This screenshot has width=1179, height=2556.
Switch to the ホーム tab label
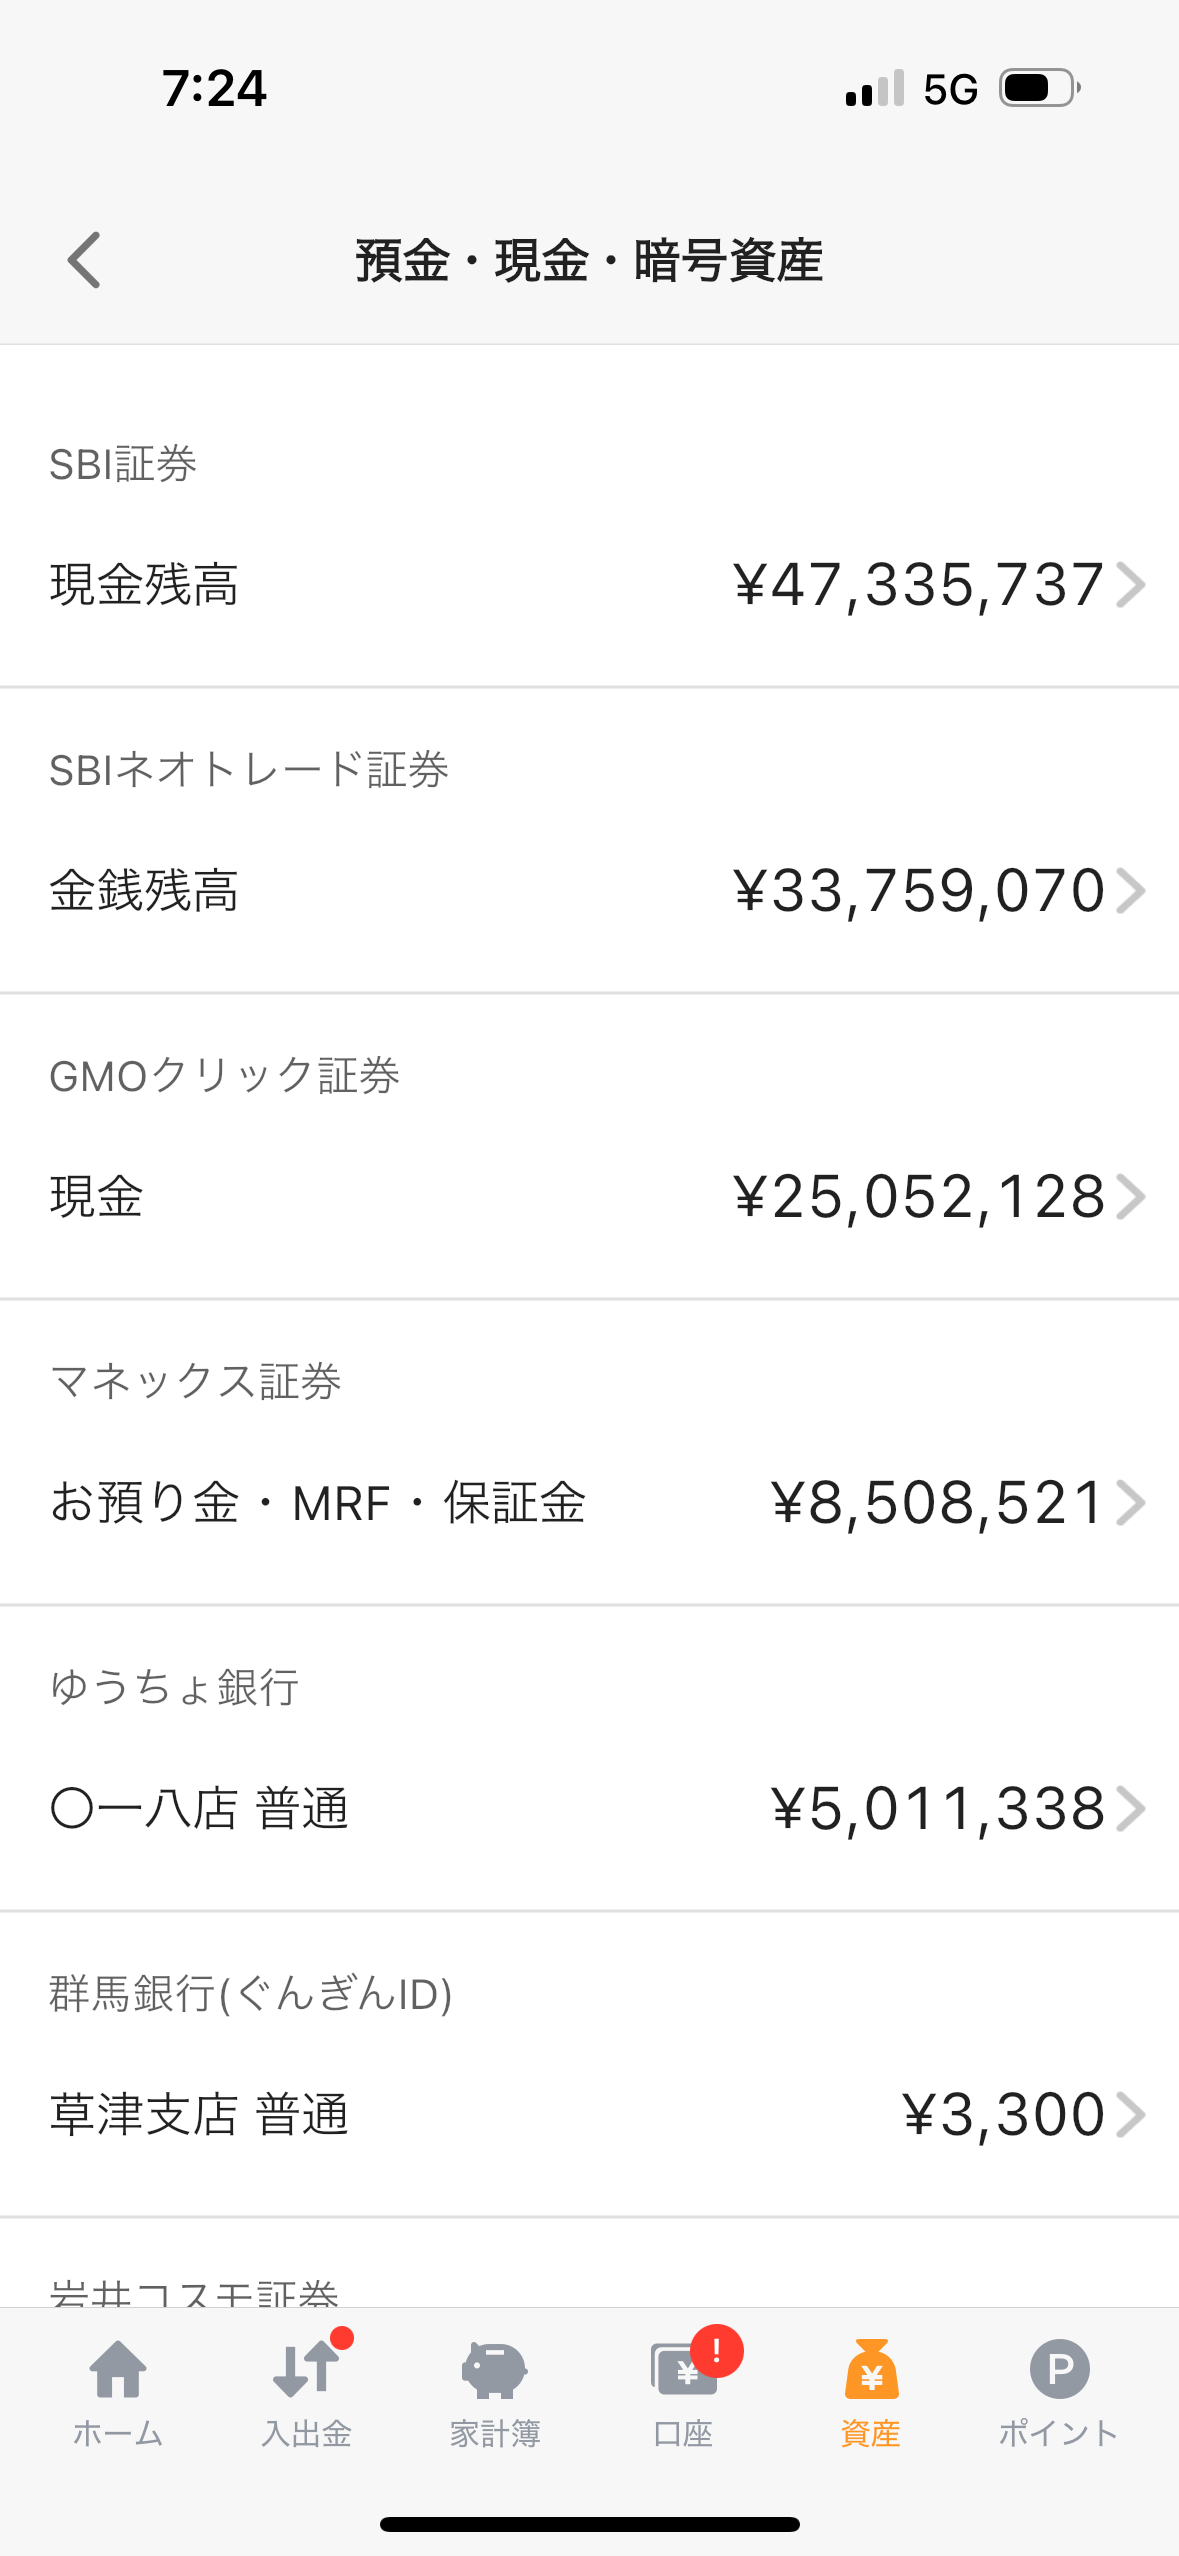click(x=118, y=2433)
